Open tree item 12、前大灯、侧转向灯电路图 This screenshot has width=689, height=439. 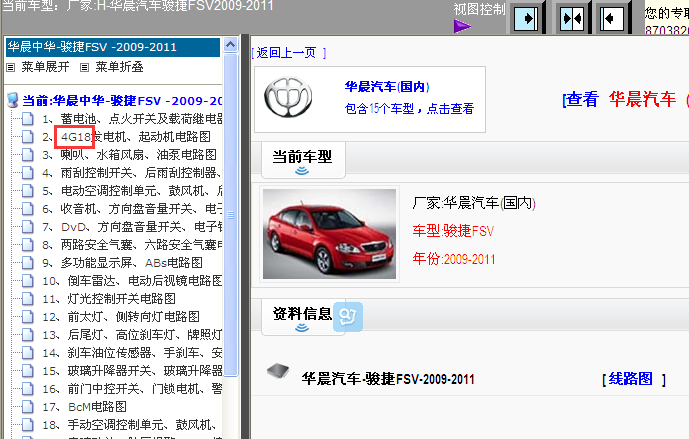pyautogui.click(x=121, y=317)
